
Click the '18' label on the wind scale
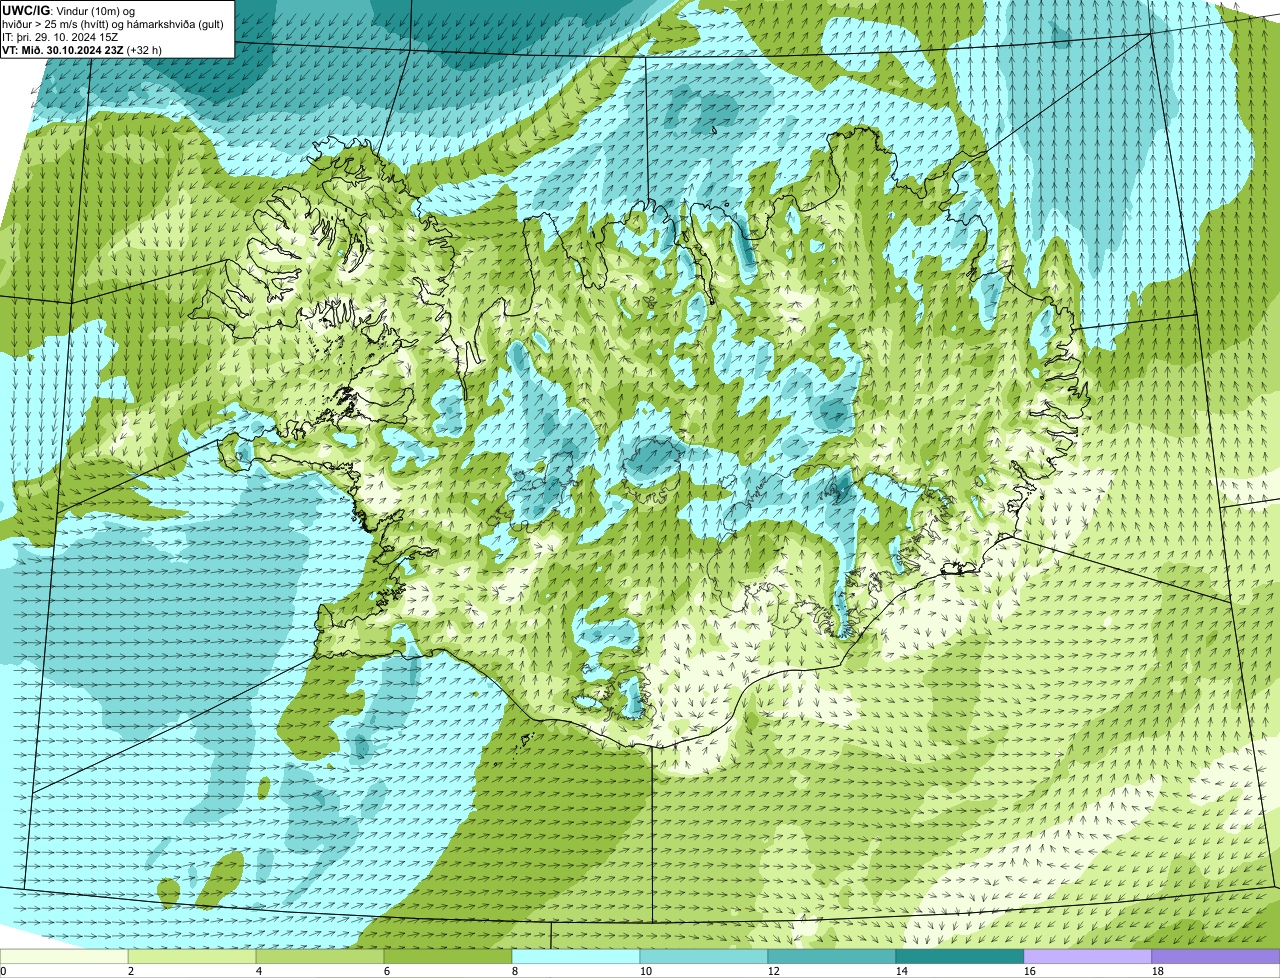click(1158, 971)
